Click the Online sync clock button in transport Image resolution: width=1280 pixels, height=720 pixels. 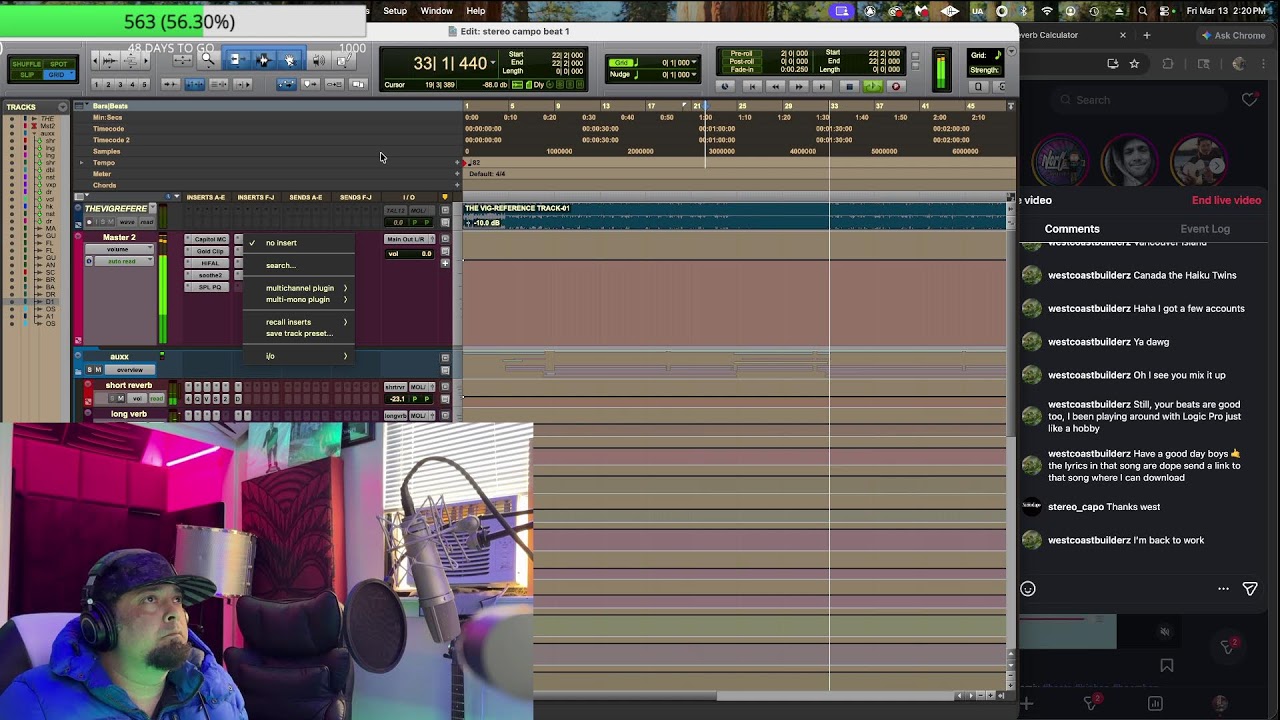(725, 86)
